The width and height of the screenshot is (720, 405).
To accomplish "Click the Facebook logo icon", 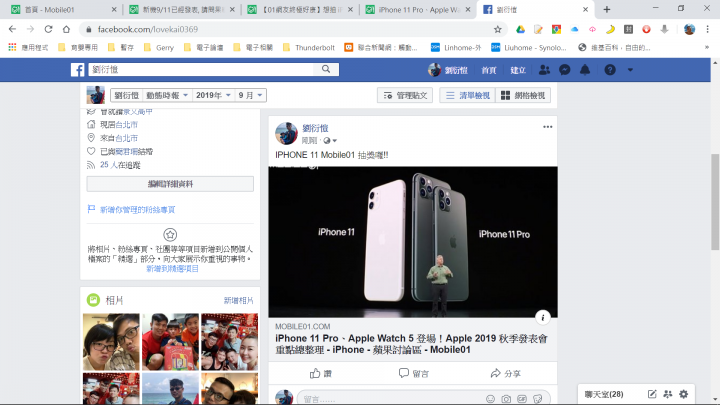I will (x=78, y=70).
